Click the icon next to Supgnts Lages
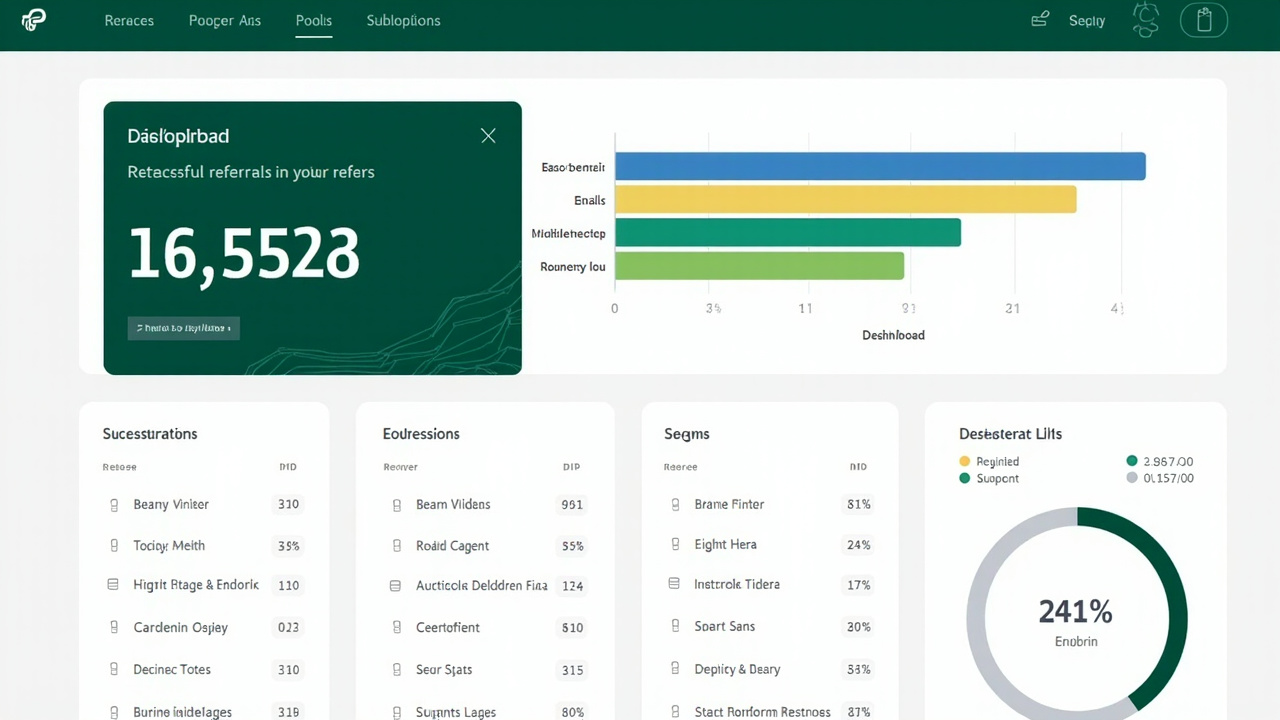Screen dimensions: 1280x720 (x=397, y=712)
